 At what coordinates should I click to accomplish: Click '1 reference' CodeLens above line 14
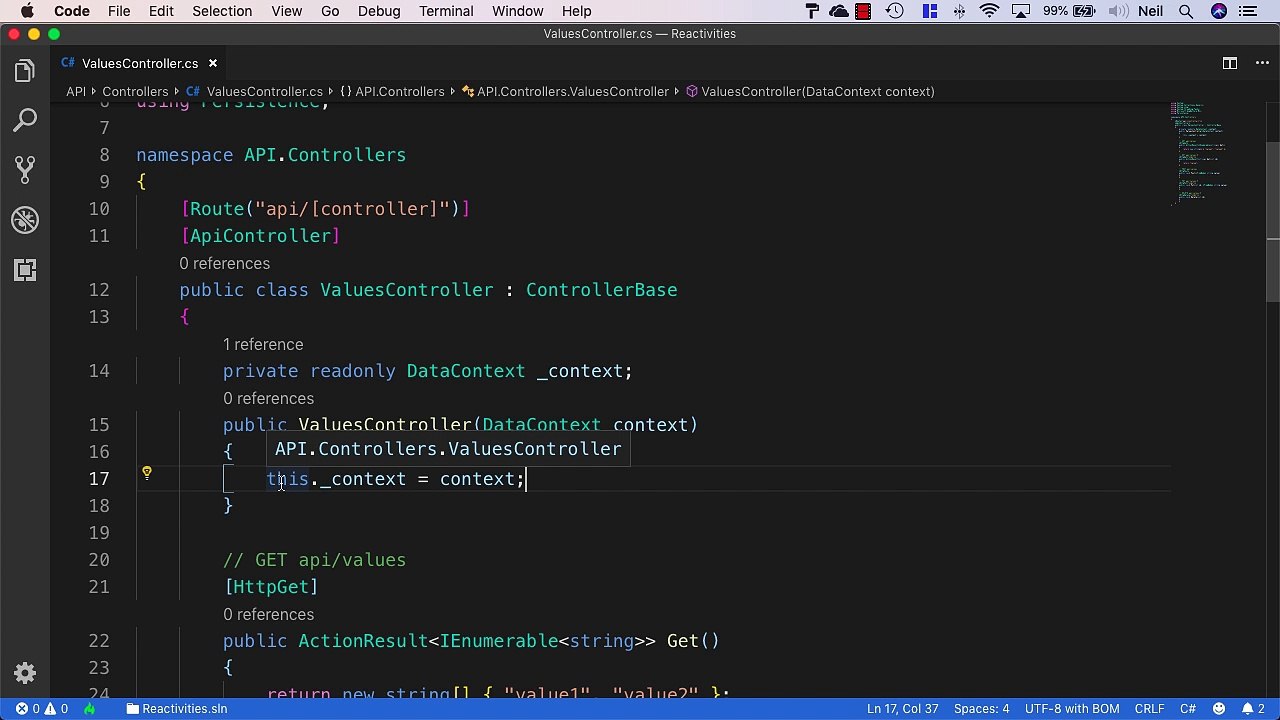[x=262, y=344]
